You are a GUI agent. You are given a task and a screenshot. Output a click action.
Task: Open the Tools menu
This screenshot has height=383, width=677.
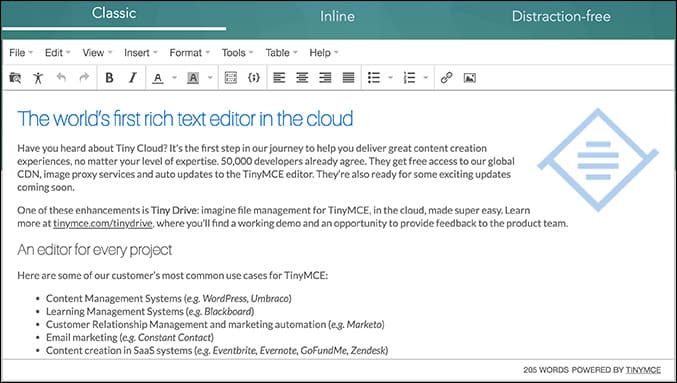237,53
